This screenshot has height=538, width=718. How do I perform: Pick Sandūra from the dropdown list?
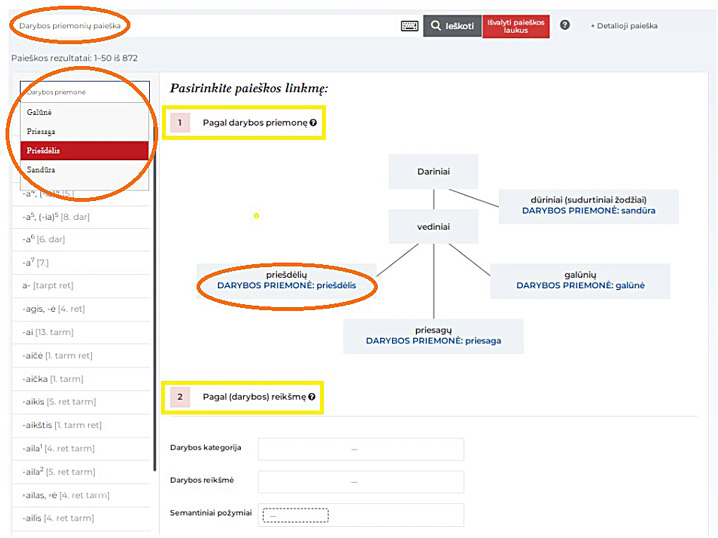[x=40, y=169]
